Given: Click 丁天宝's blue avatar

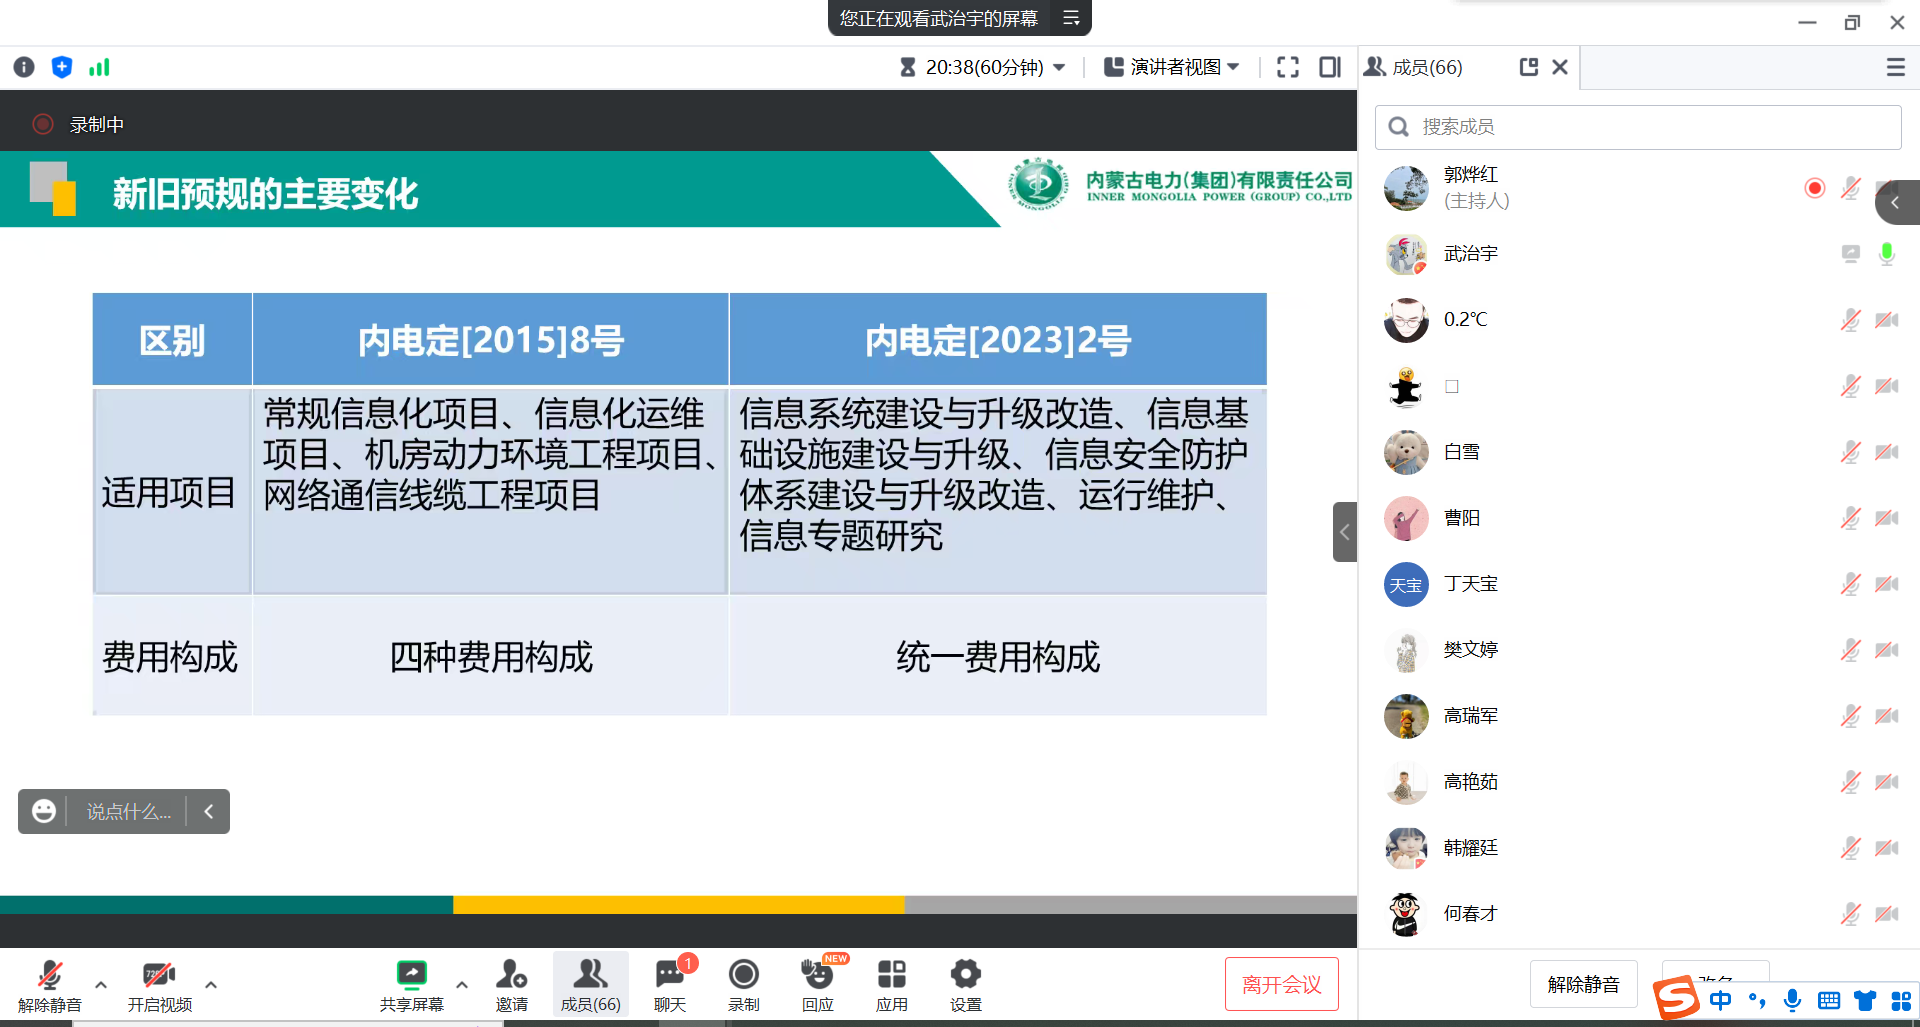Looking at the screenshot, I should 1406,584.
